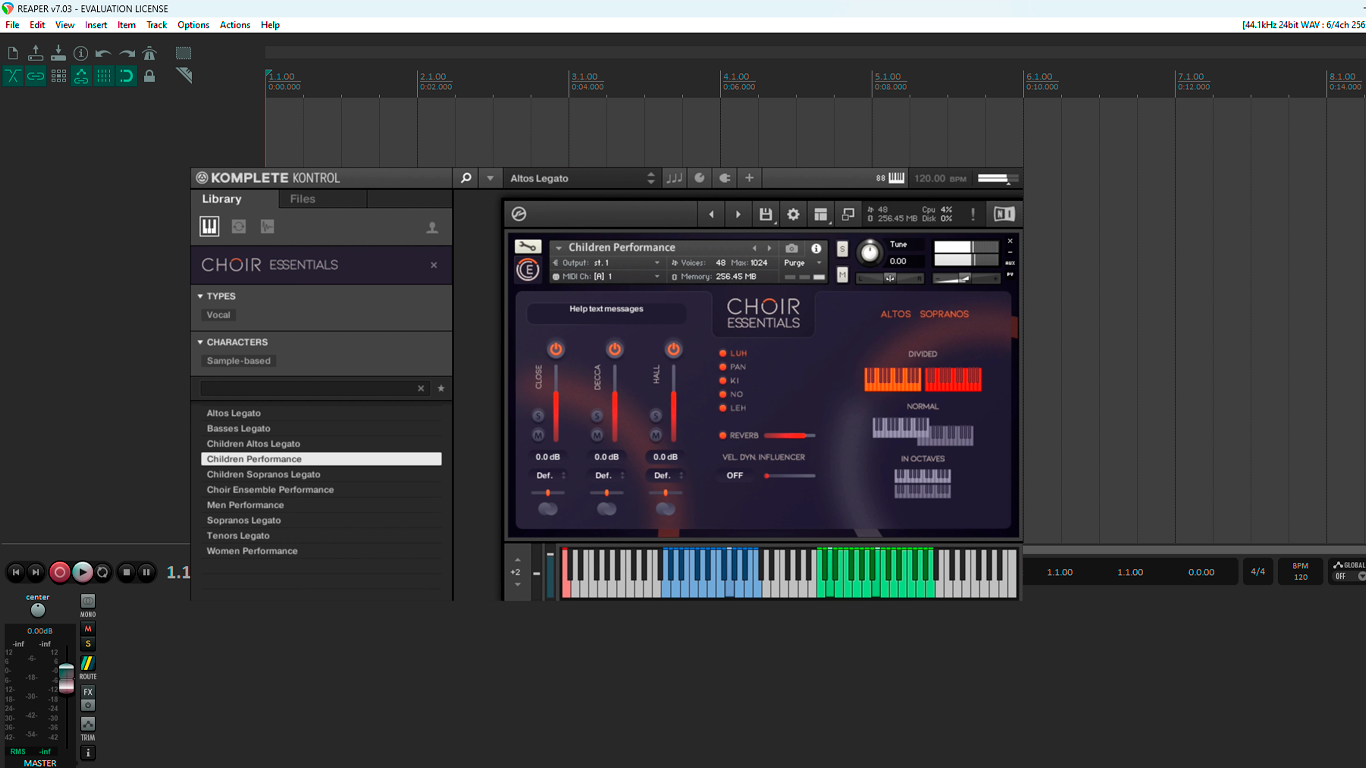Open Project settings info icon in toolbar
The image size is (1366, 768).
pos(81,53)
